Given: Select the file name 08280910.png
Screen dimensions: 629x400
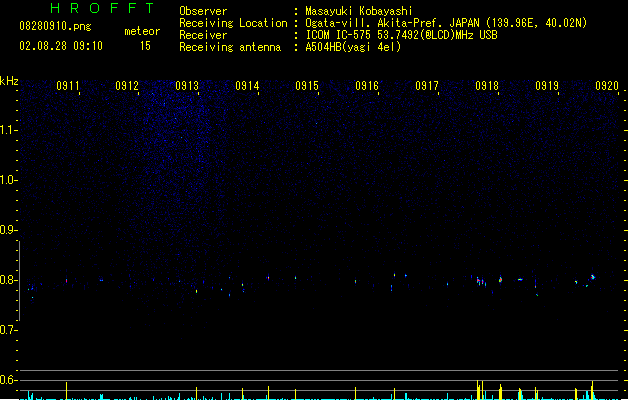Looking at the screenshot, I should click(x=55, y=26).
